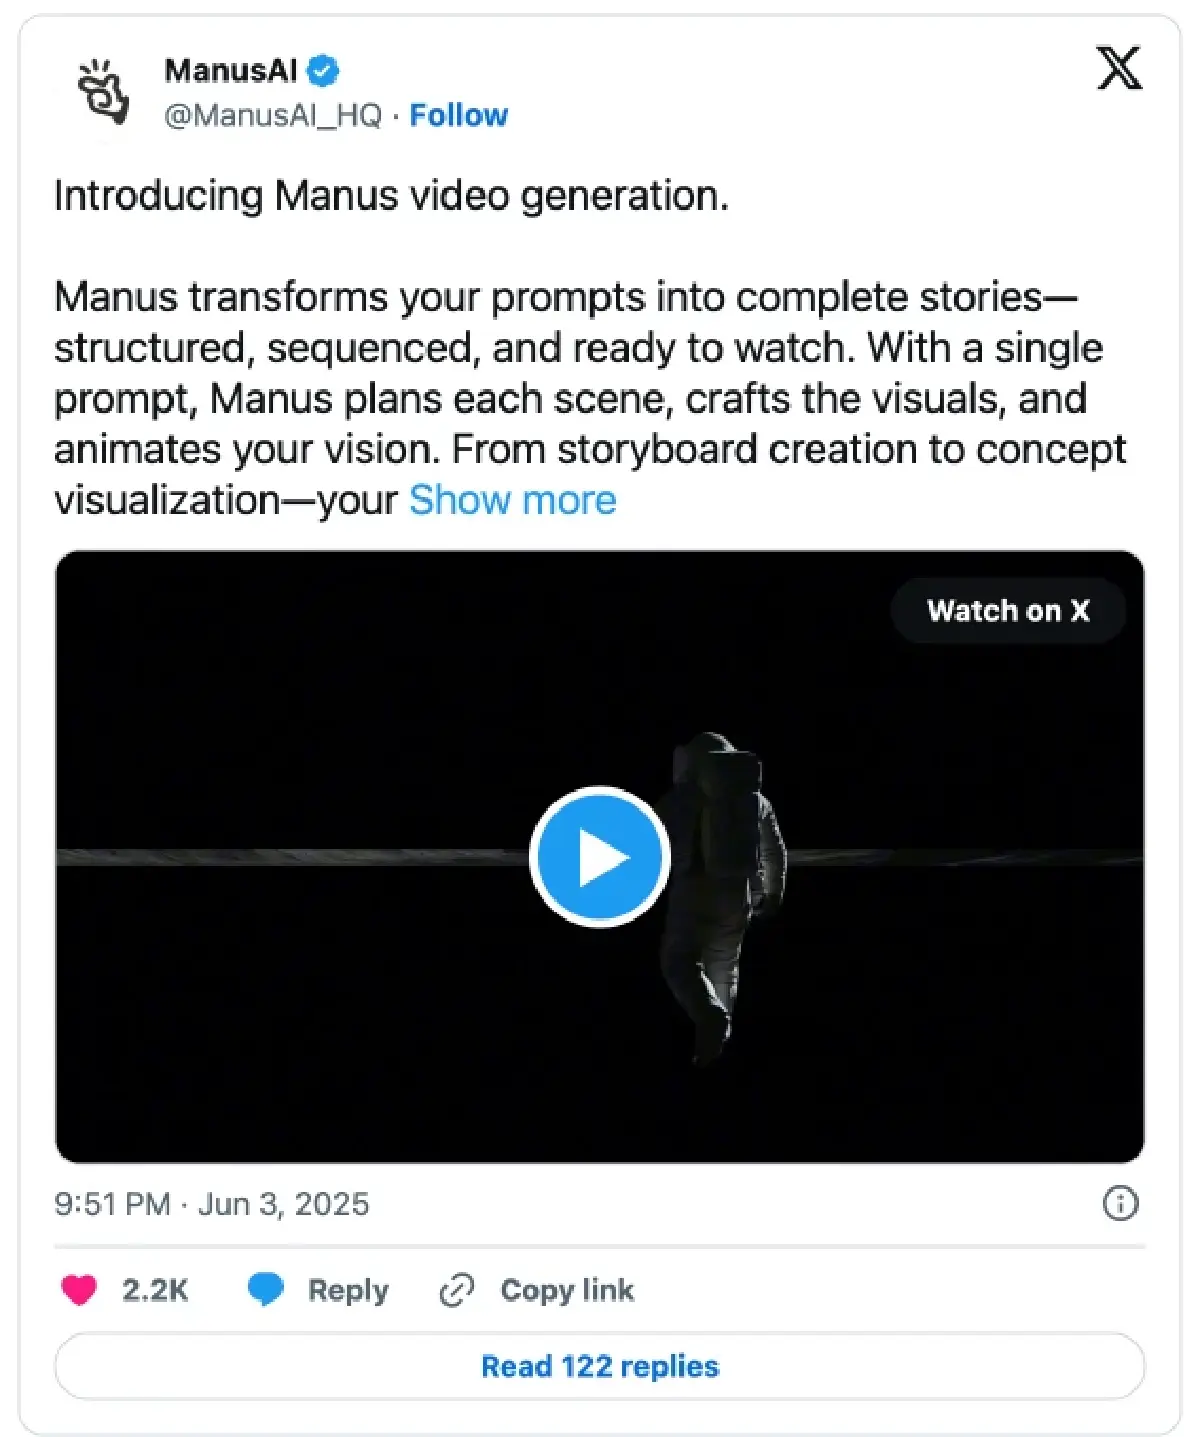Click the blue reply bubble icon

point(266,1290)
